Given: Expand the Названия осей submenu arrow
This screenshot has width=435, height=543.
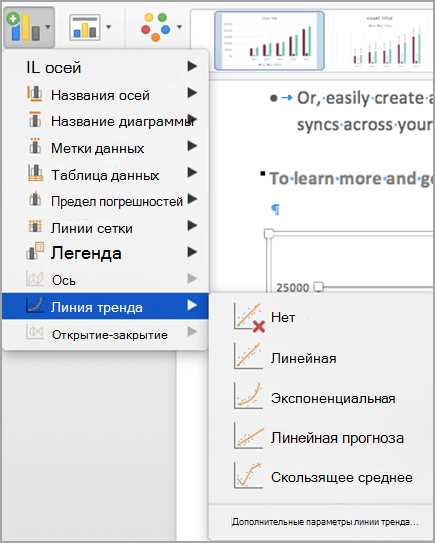Looking at the screenshot, I should [x=192, y=93].
